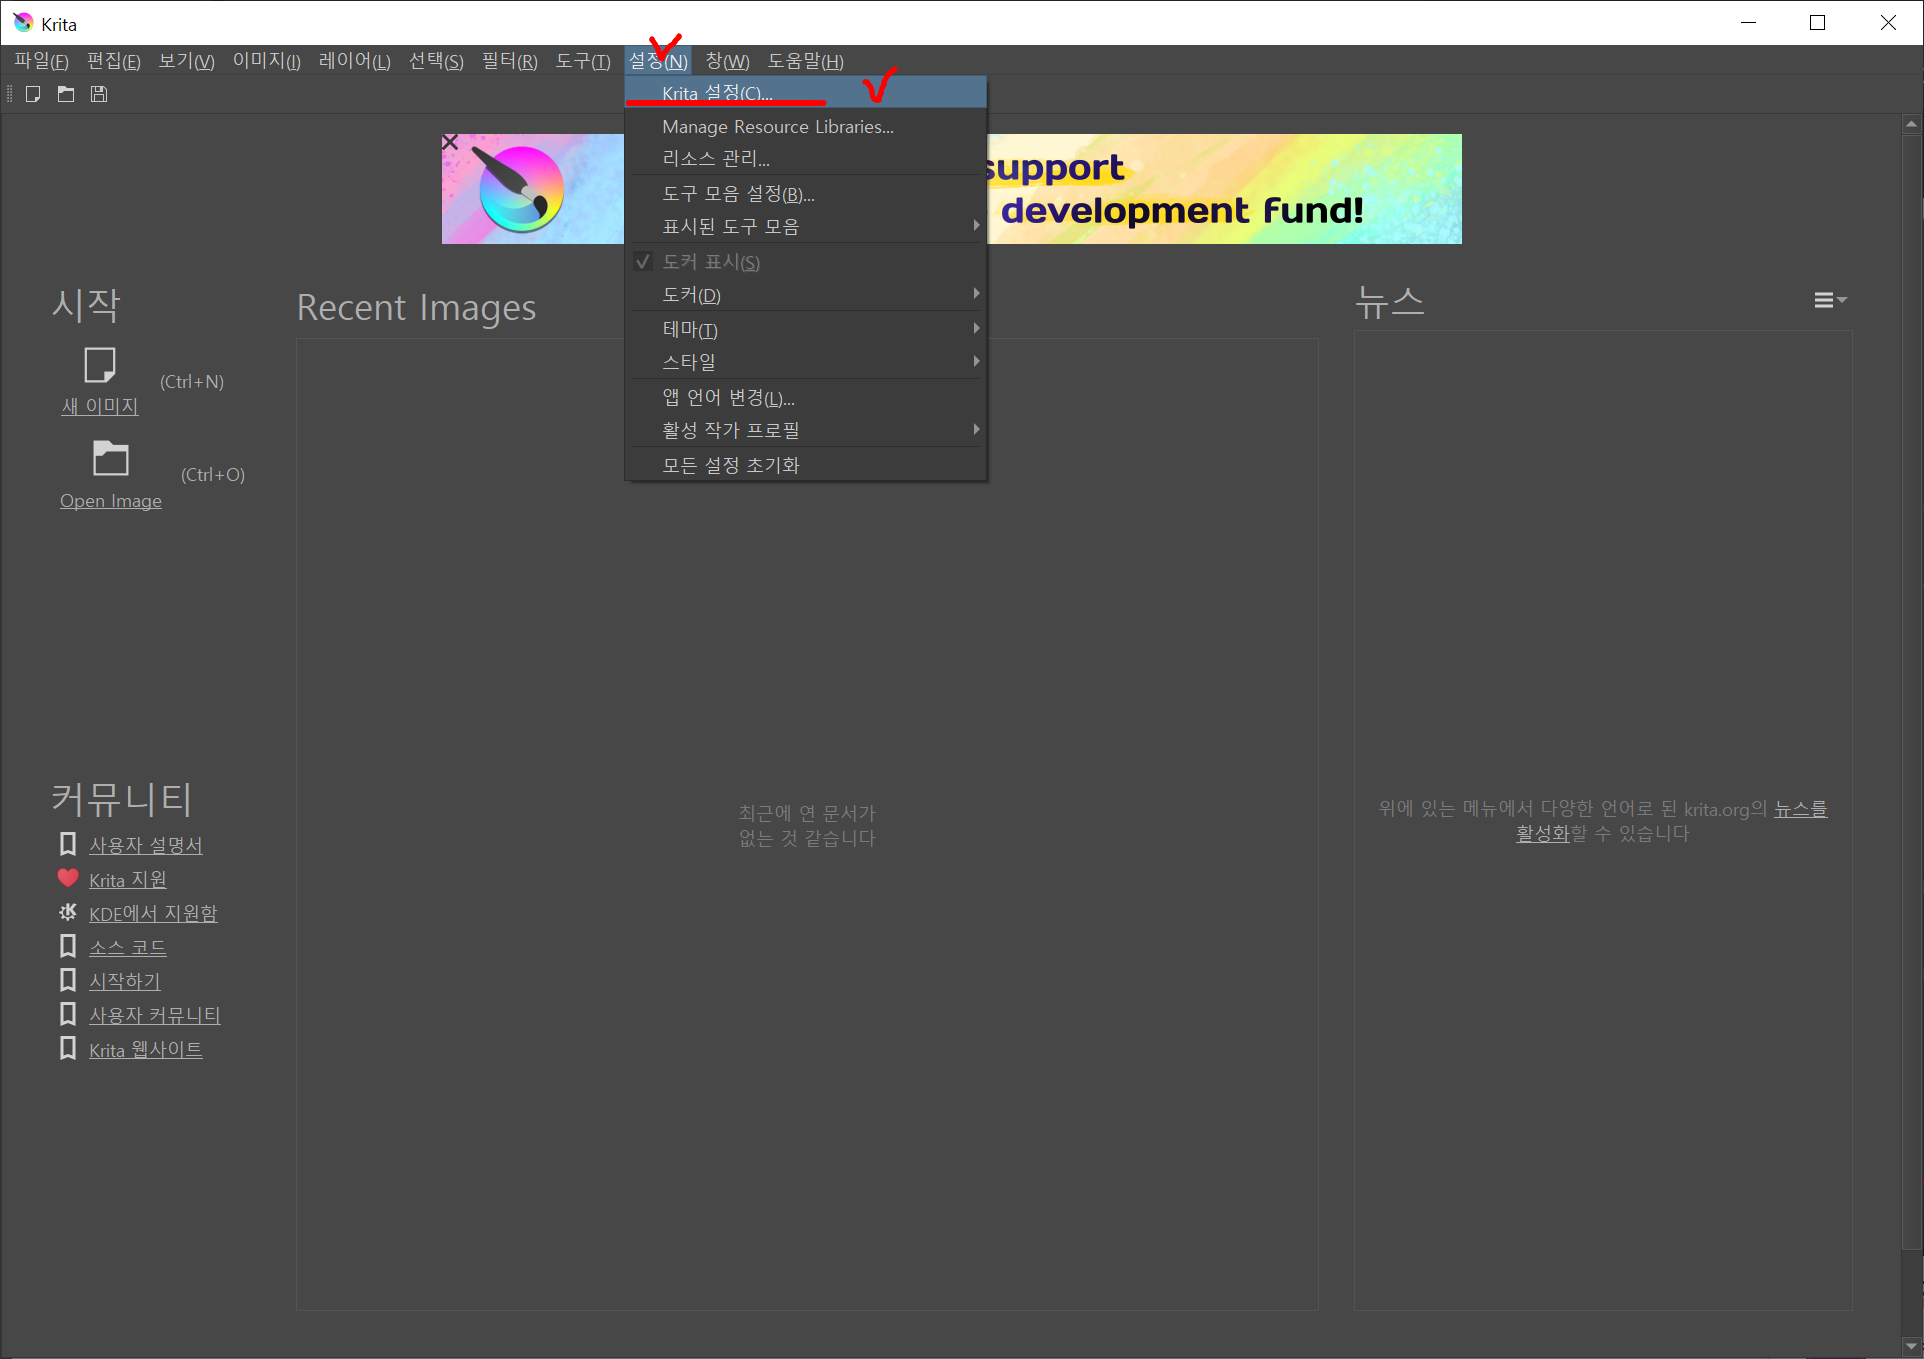
Task: Click the open file folder toolbar icon
Action: coord(66,94)
